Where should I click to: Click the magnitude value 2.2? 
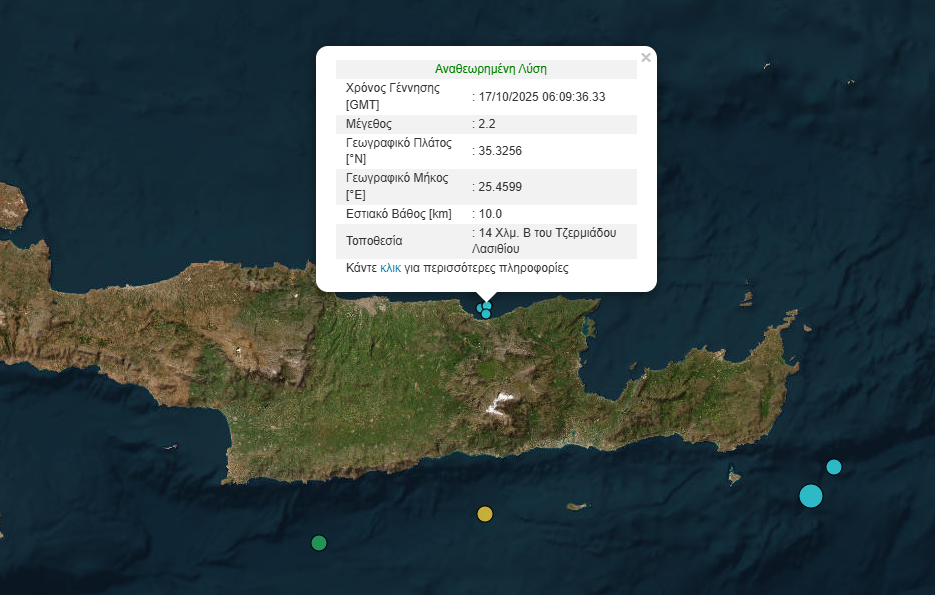(487, 124)
